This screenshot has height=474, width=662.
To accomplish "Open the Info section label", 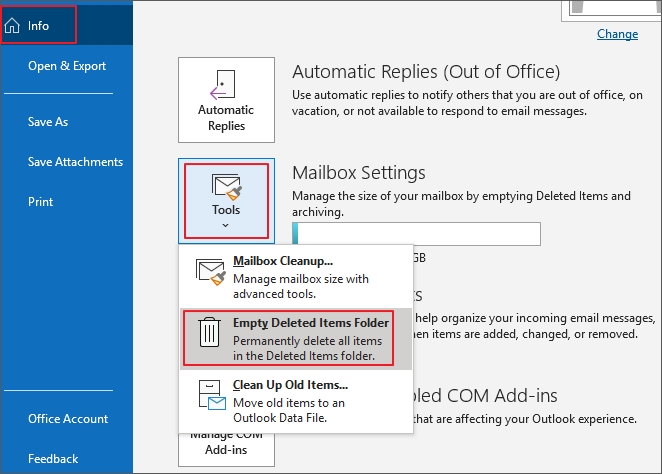I will pyautogui.click(x=38, y=26).
